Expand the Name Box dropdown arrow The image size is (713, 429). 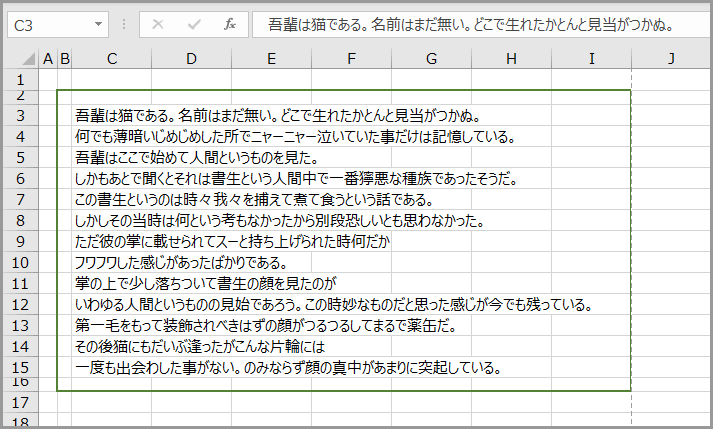coord(98,24)
